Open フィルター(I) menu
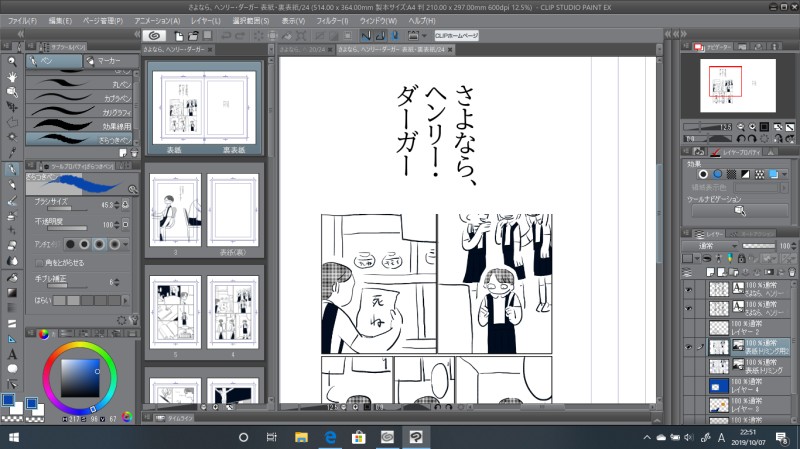This screenshot has width=800, height=449. (x=332, y=21)
